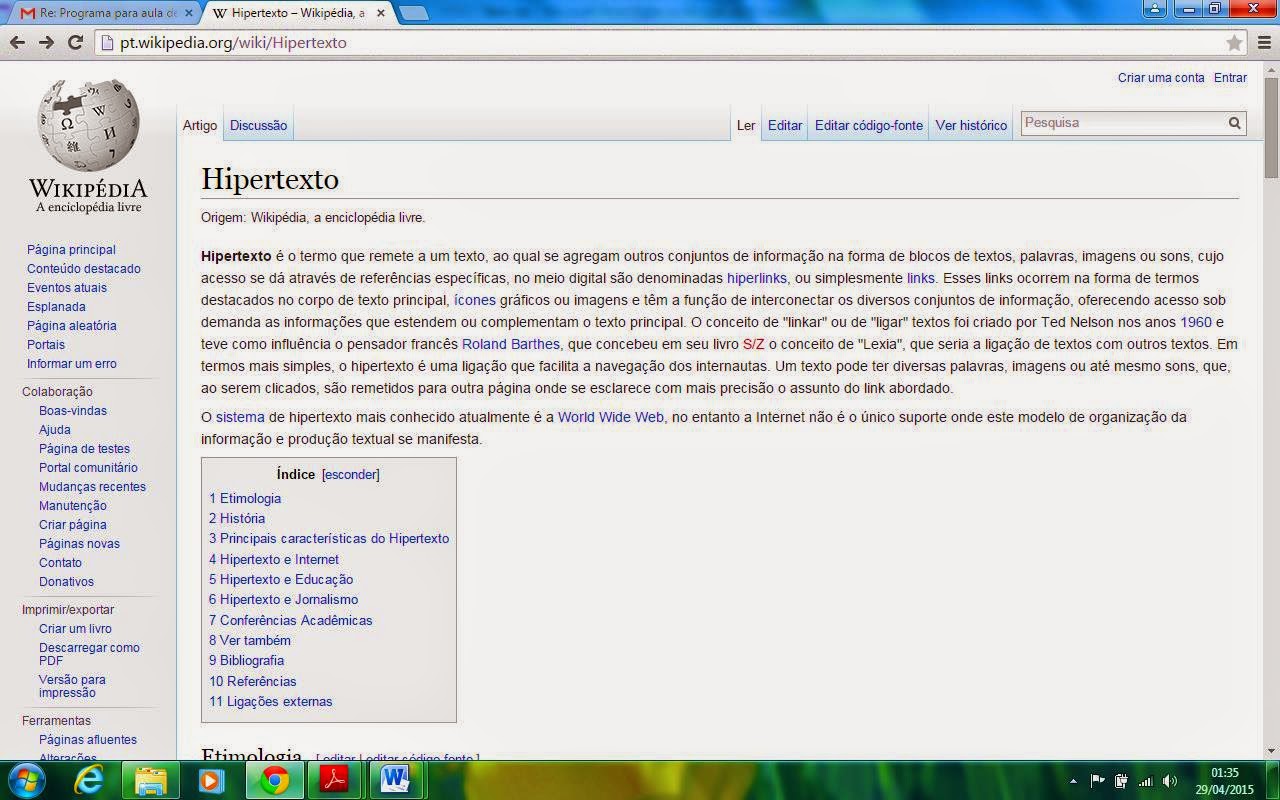This screenshot has width=1280, height=800.
Task: Open the Ver histórico tab
Action: click(x=971, y=126)
